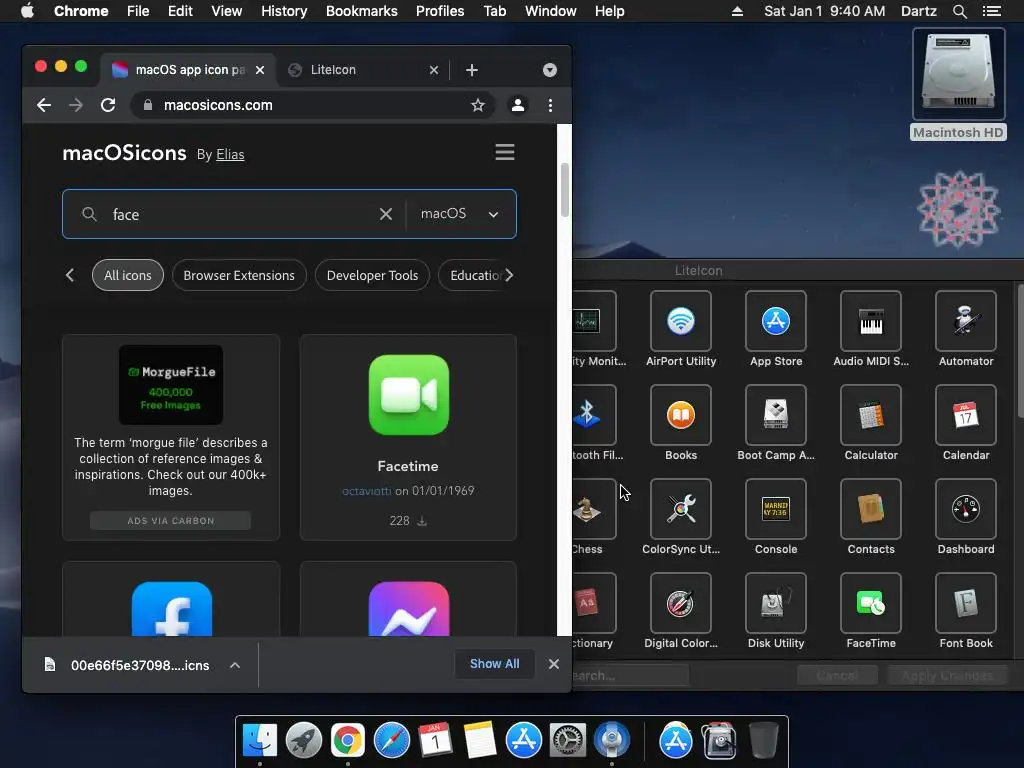Open Chrome's three-dot menu

tap(551, 105)
